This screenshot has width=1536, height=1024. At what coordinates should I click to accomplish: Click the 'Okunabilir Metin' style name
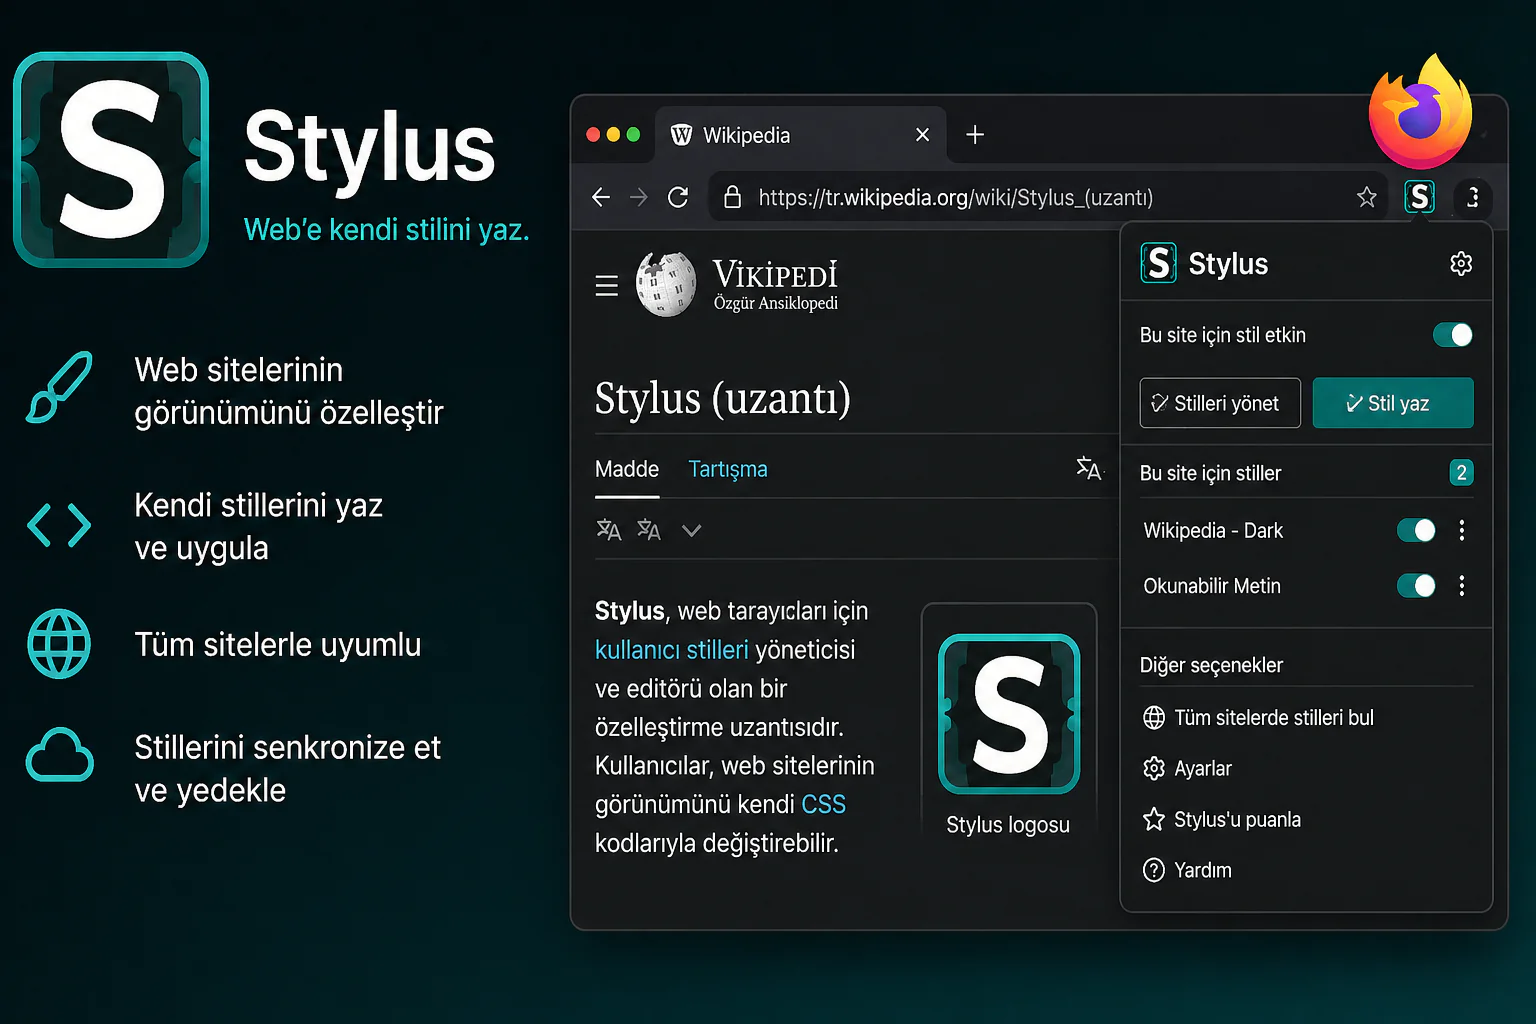coord(1212,586)
